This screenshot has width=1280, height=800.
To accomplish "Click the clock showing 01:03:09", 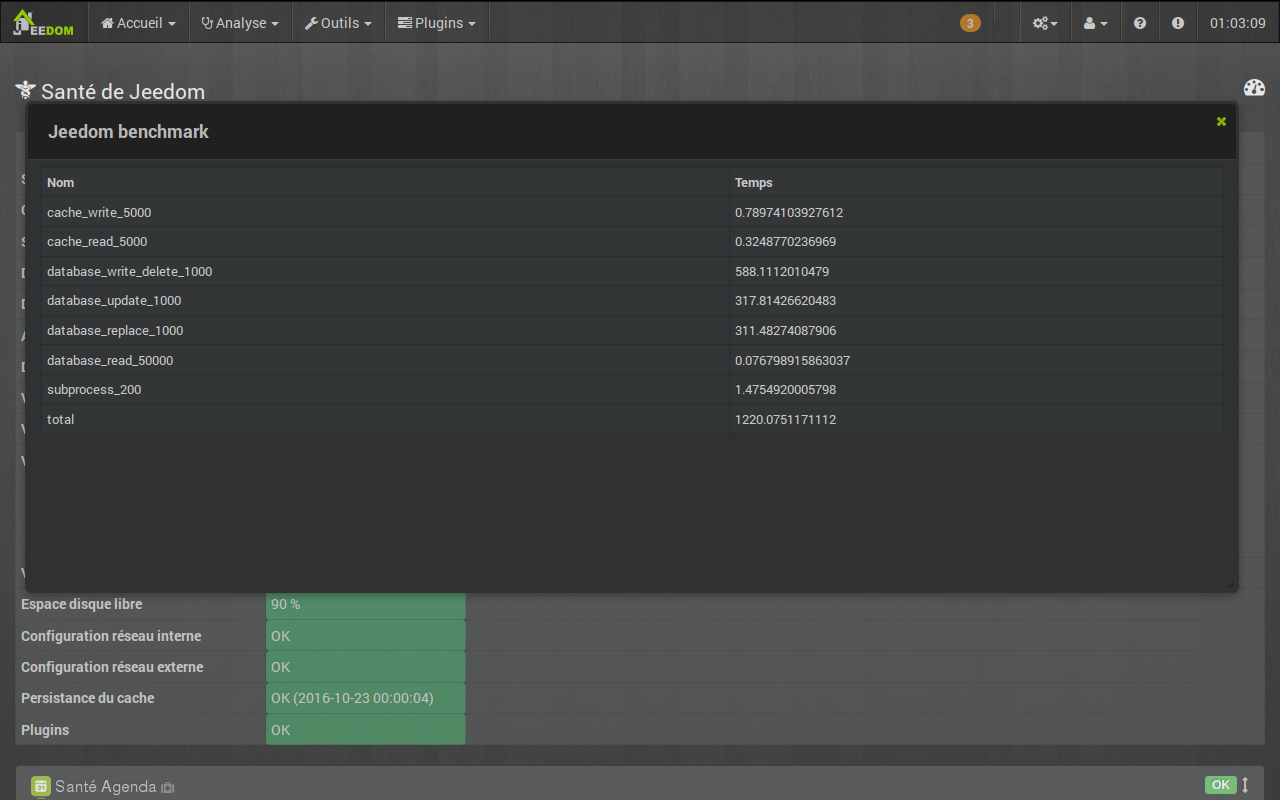I will [1238, 23].
